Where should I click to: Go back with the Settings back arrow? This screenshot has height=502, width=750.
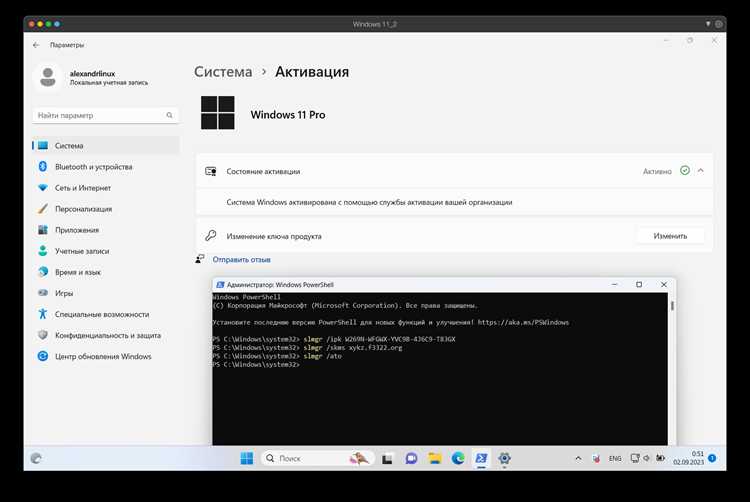(x=36, y=45)
